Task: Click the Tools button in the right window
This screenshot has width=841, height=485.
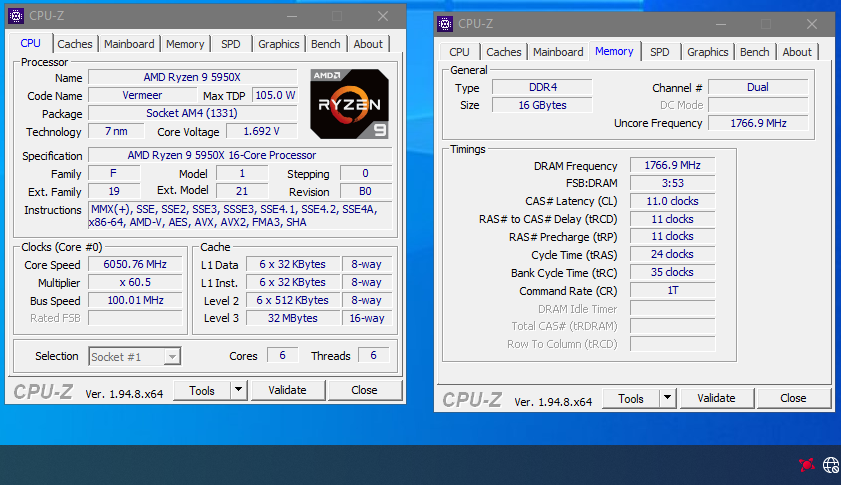Action: coord(631,399)
